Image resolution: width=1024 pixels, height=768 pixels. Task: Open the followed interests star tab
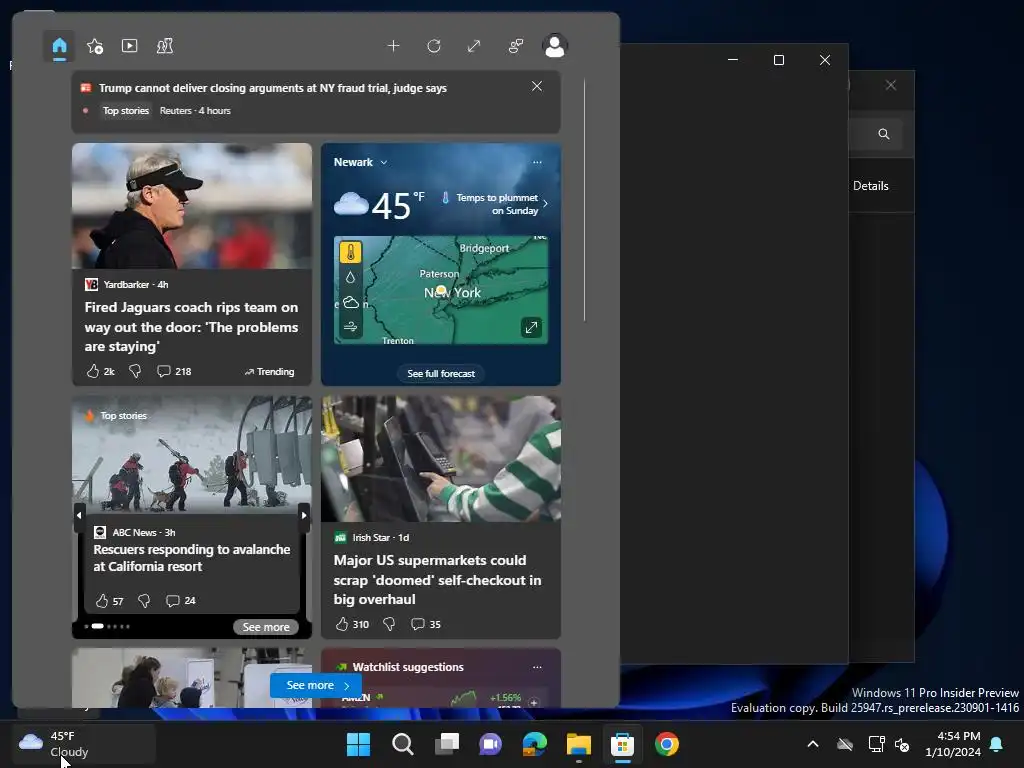pos(95,46)
